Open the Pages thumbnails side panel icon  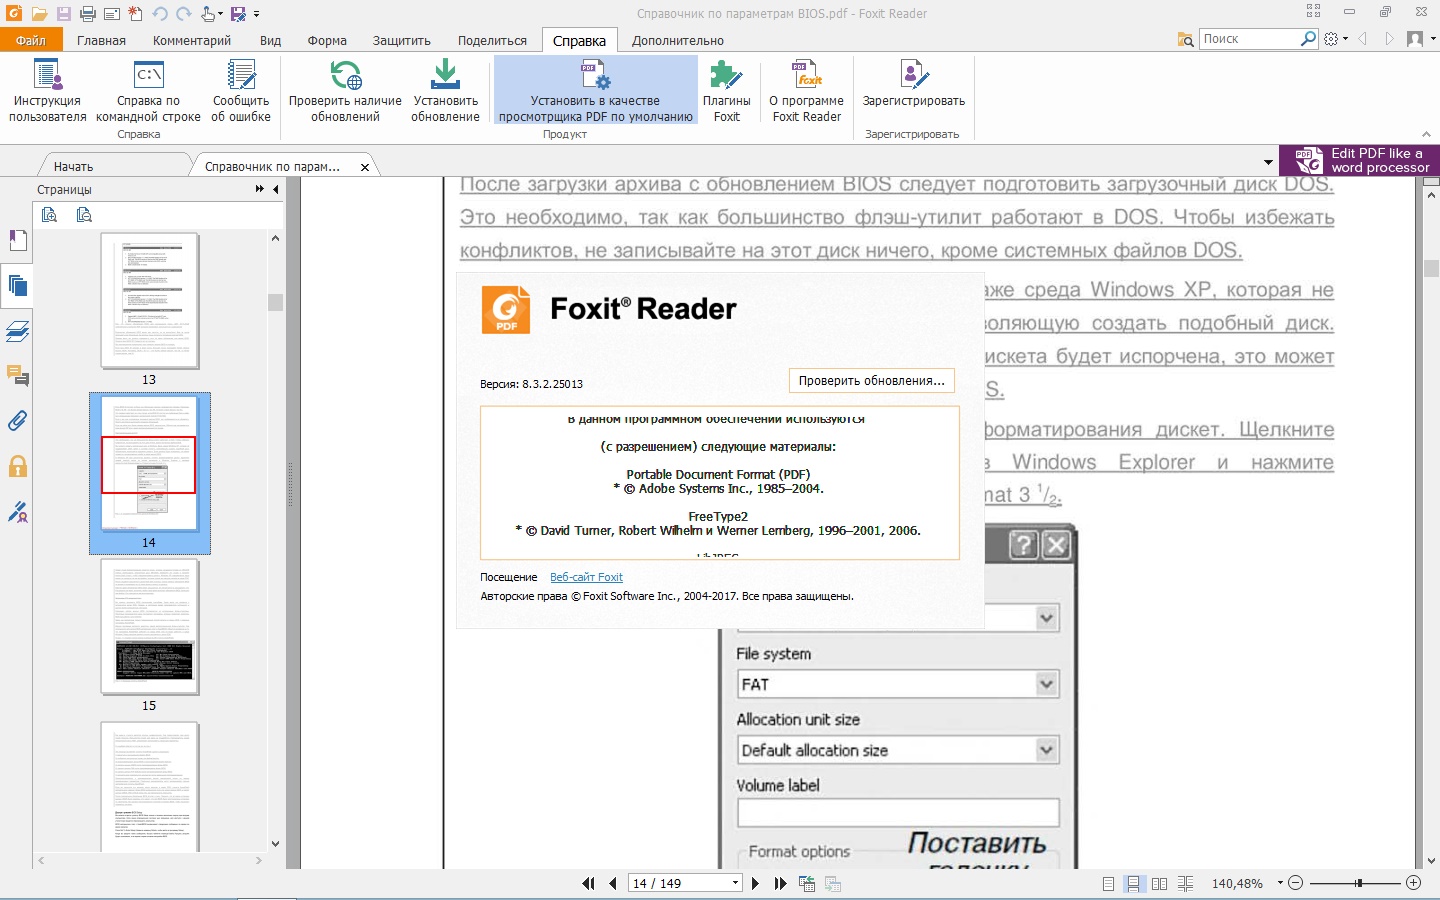coord(17,286)
